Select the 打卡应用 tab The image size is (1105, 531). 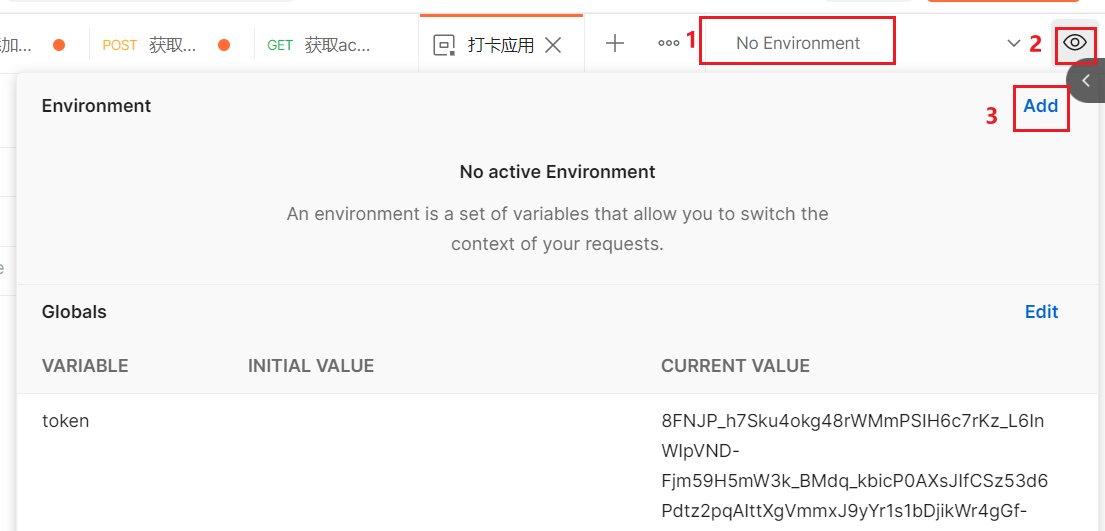[x=500, y=45]
